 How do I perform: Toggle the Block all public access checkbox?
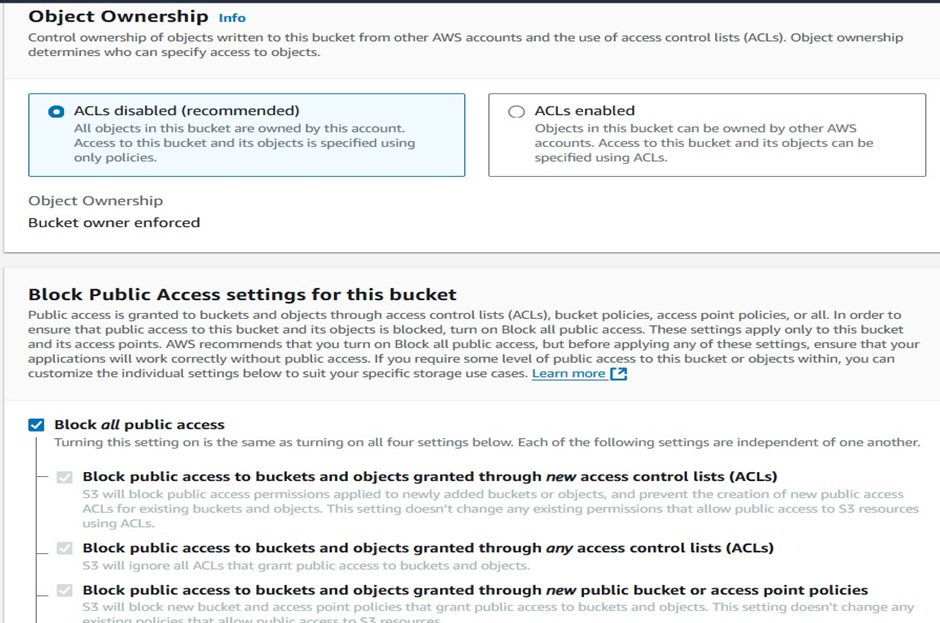[37, 425]
